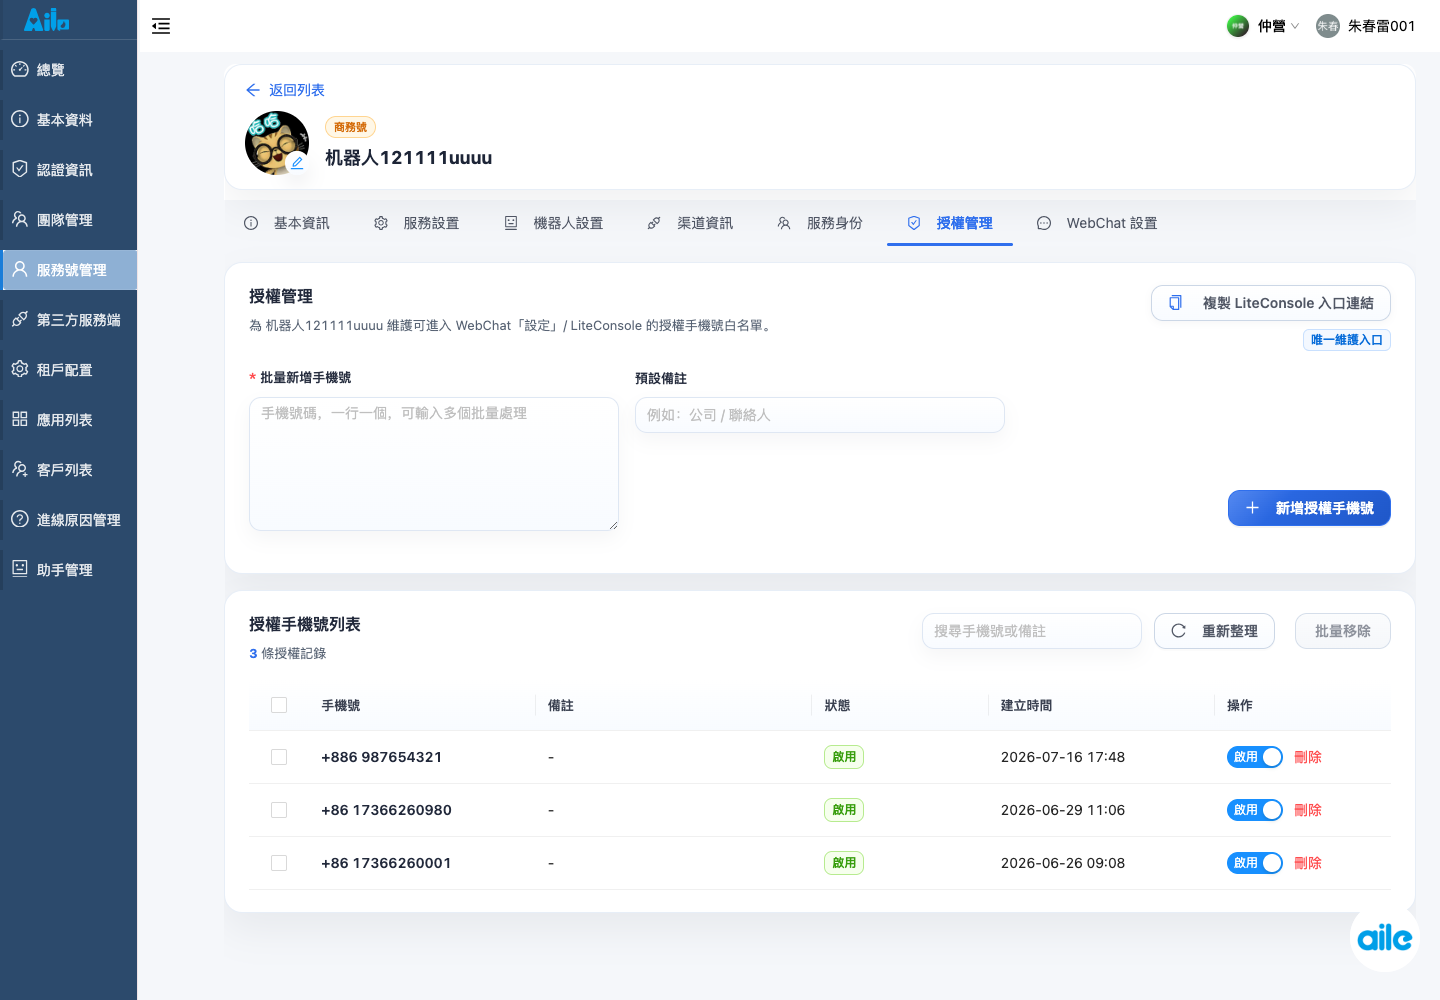Image resolution: width=1440 pixels, height=1000 pixels.
Task: Switch to the 基本資訊 tab
Action: coord(287,223)
